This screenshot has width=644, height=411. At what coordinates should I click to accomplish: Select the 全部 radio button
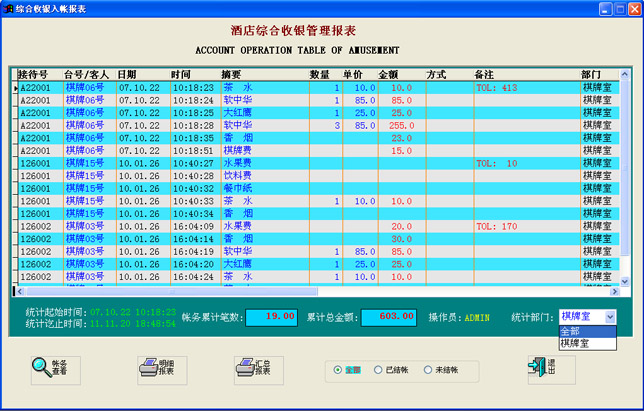point(338,369)
